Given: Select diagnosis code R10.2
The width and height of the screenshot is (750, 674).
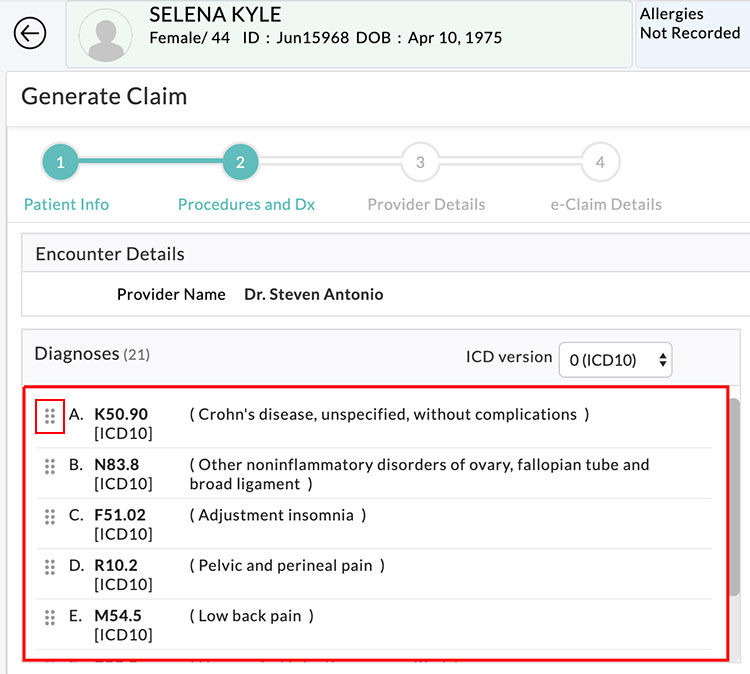Looking at the screenshot, I should click(x=116, y=565).
